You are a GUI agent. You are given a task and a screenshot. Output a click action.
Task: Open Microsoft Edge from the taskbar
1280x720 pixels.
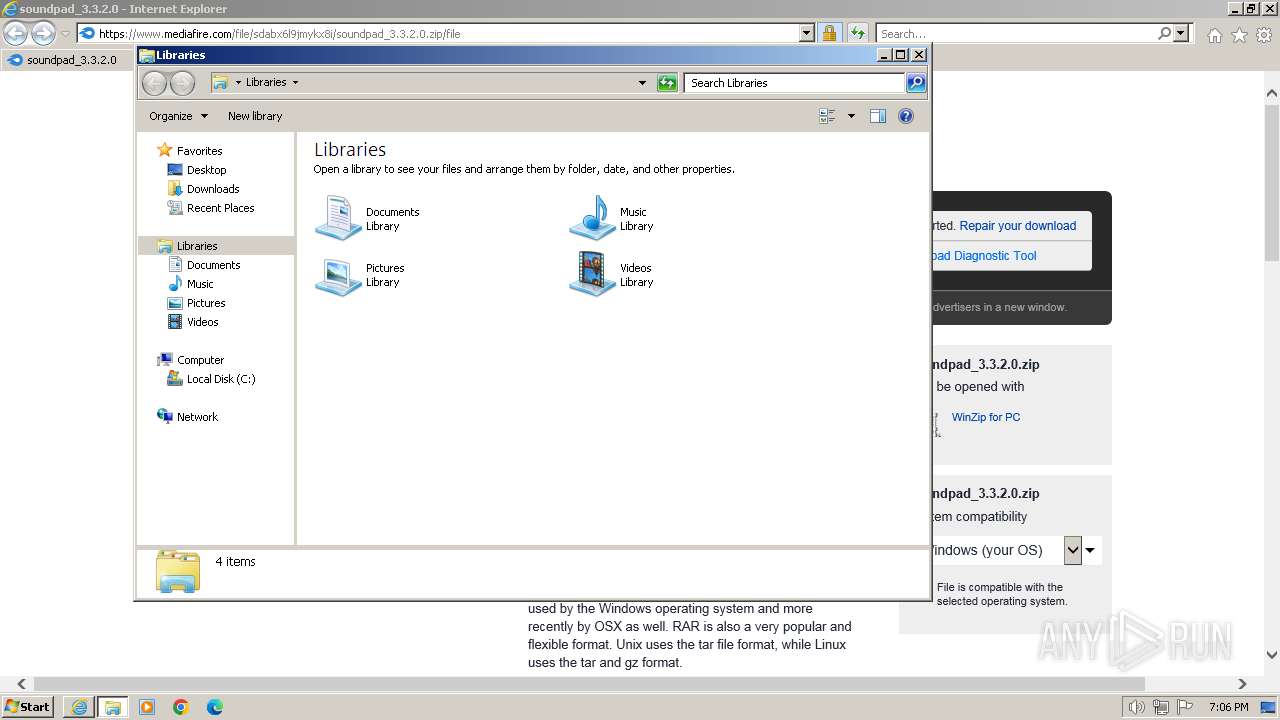(215, 707)
